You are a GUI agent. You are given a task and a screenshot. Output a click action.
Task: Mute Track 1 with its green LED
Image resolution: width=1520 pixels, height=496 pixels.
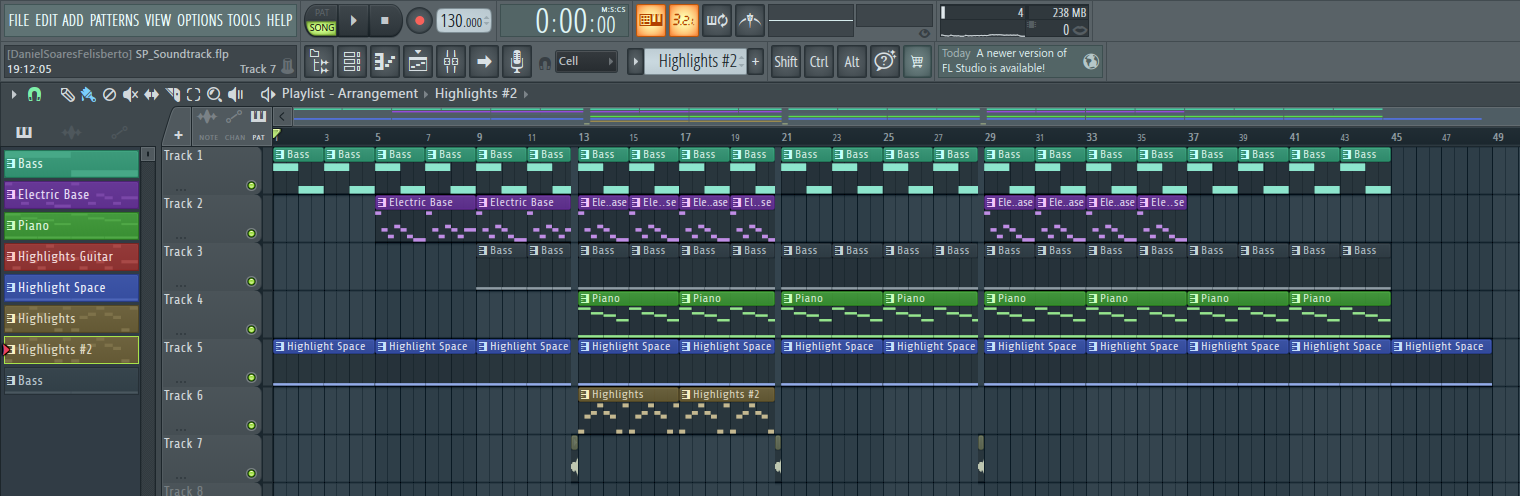[x=251, y=186]
